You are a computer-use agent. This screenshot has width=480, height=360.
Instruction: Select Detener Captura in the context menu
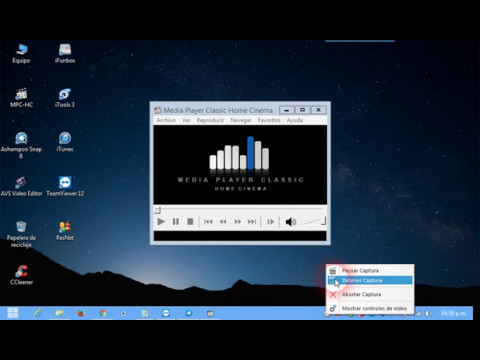click(x=370, y=280)
